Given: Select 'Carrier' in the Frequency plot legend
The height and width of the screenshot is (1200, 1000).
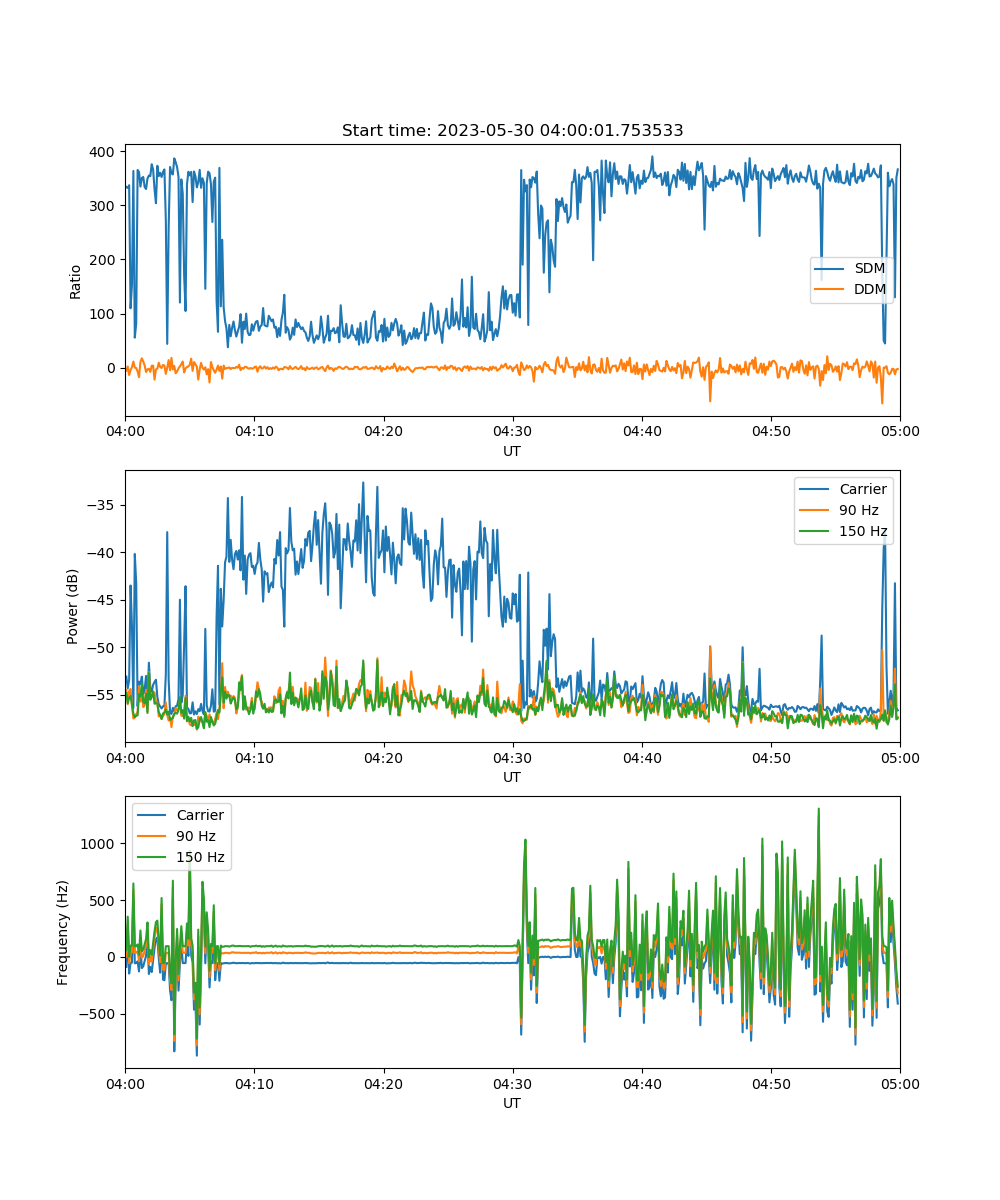Looking at the screenshot, I should (200, 815).
